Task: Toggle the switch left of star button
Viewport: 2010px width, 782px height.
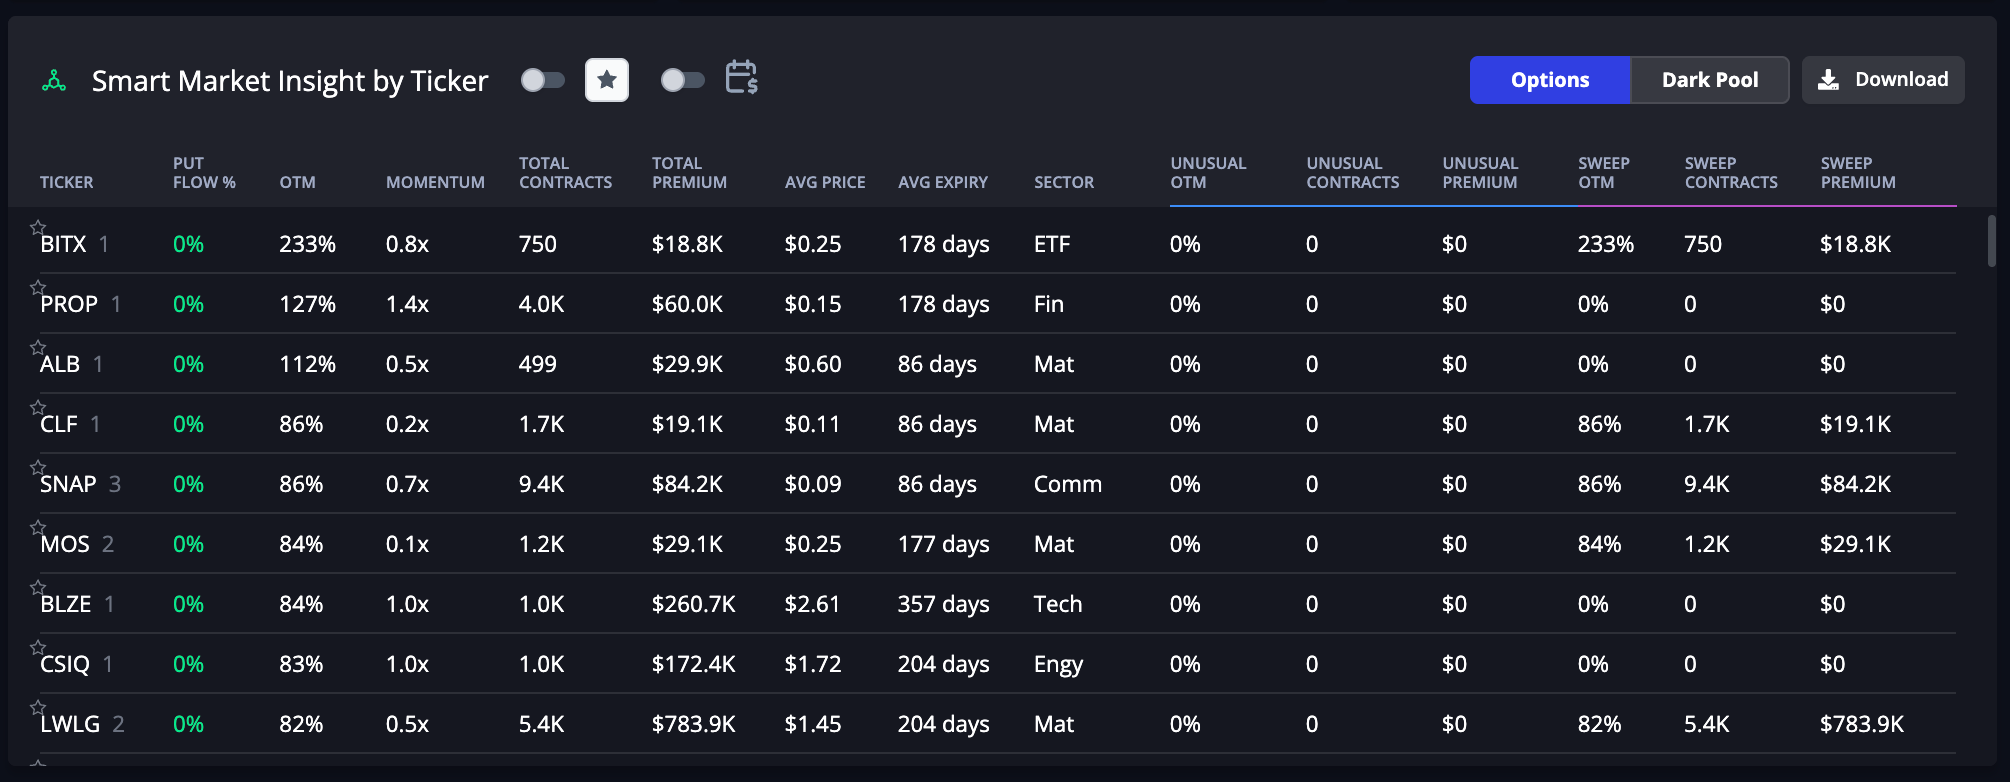Action: [x=543, y=80]
